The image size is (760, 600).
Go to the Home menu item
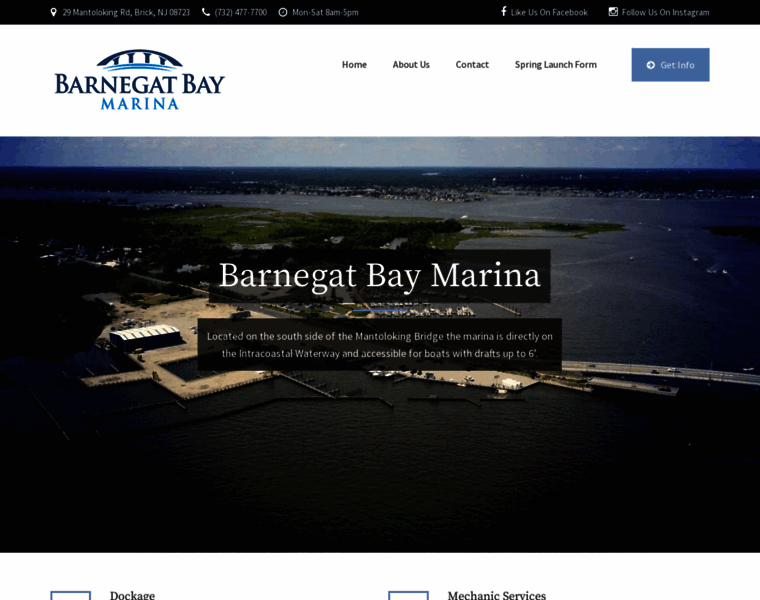(354, 64)
